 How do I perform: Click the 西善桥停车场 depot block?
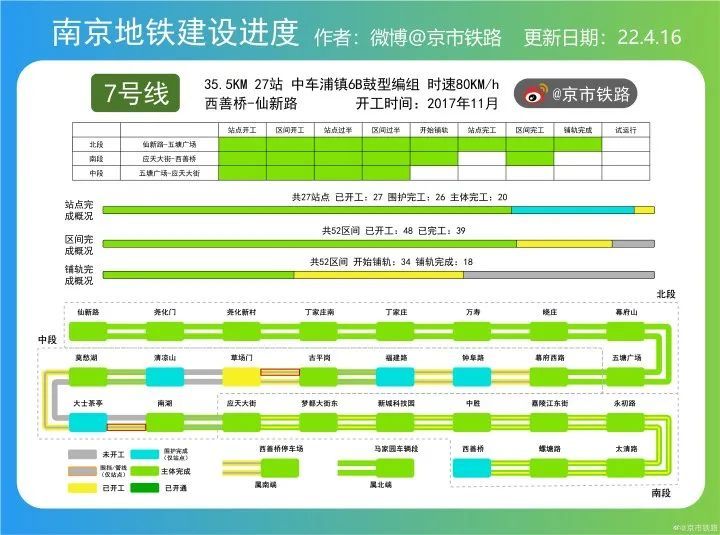click(x=280, y=468)
